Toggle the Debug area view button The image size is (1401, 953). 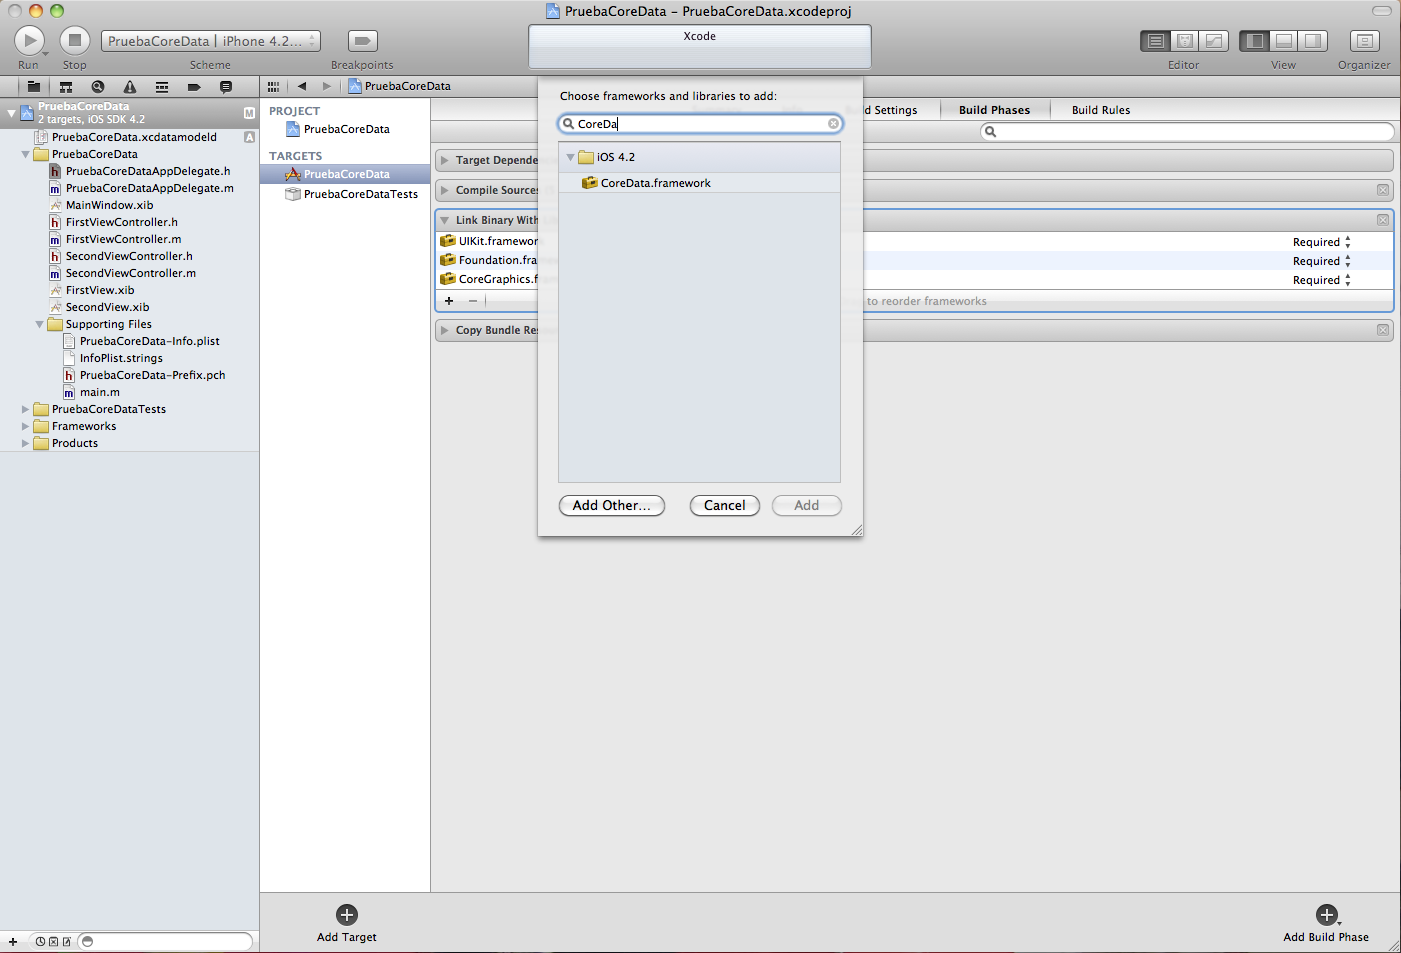coord(1284,41)
